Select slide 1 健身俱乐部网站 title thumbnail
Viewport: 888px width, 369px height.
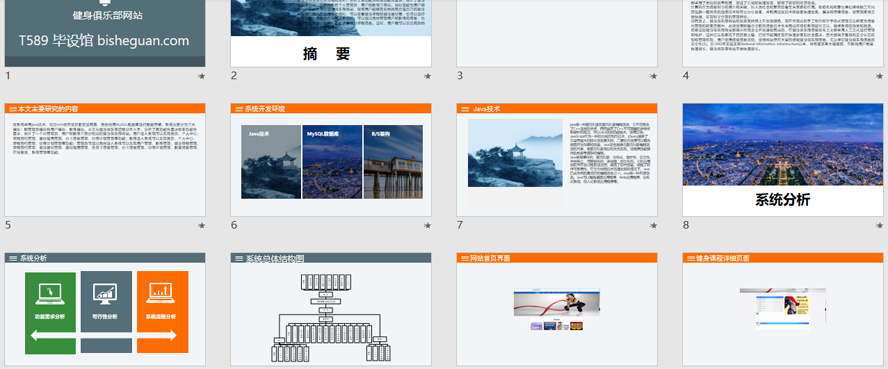coord(105,33)
